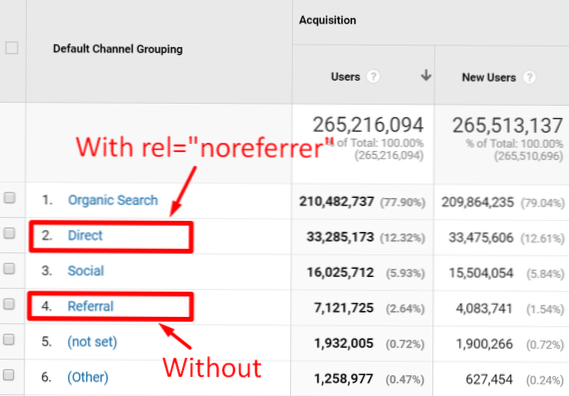
Task: Click the (265,510,696) new users total in parentheses
Action: pyautogui.click(x=528, y=156)
